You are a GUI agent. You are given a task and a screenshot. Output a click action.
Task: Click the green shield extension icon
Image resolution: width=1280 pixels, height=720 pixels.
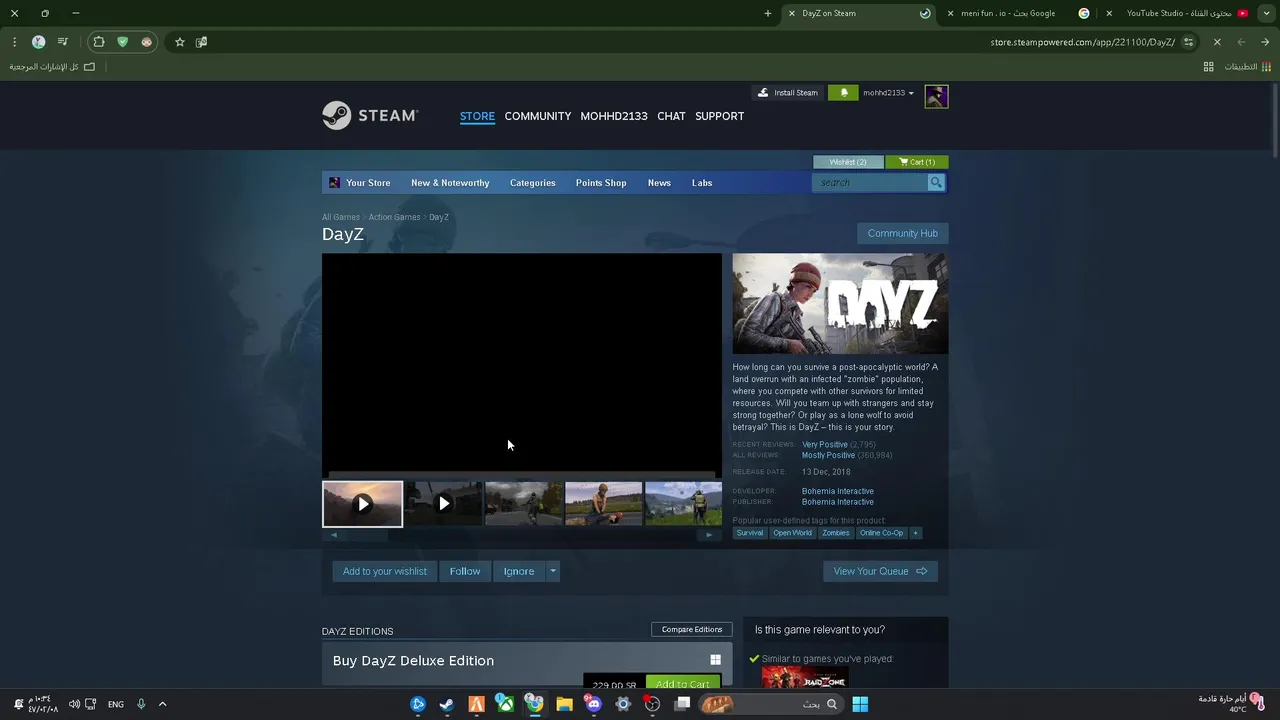pyautogui.click(x=123, y=42)
